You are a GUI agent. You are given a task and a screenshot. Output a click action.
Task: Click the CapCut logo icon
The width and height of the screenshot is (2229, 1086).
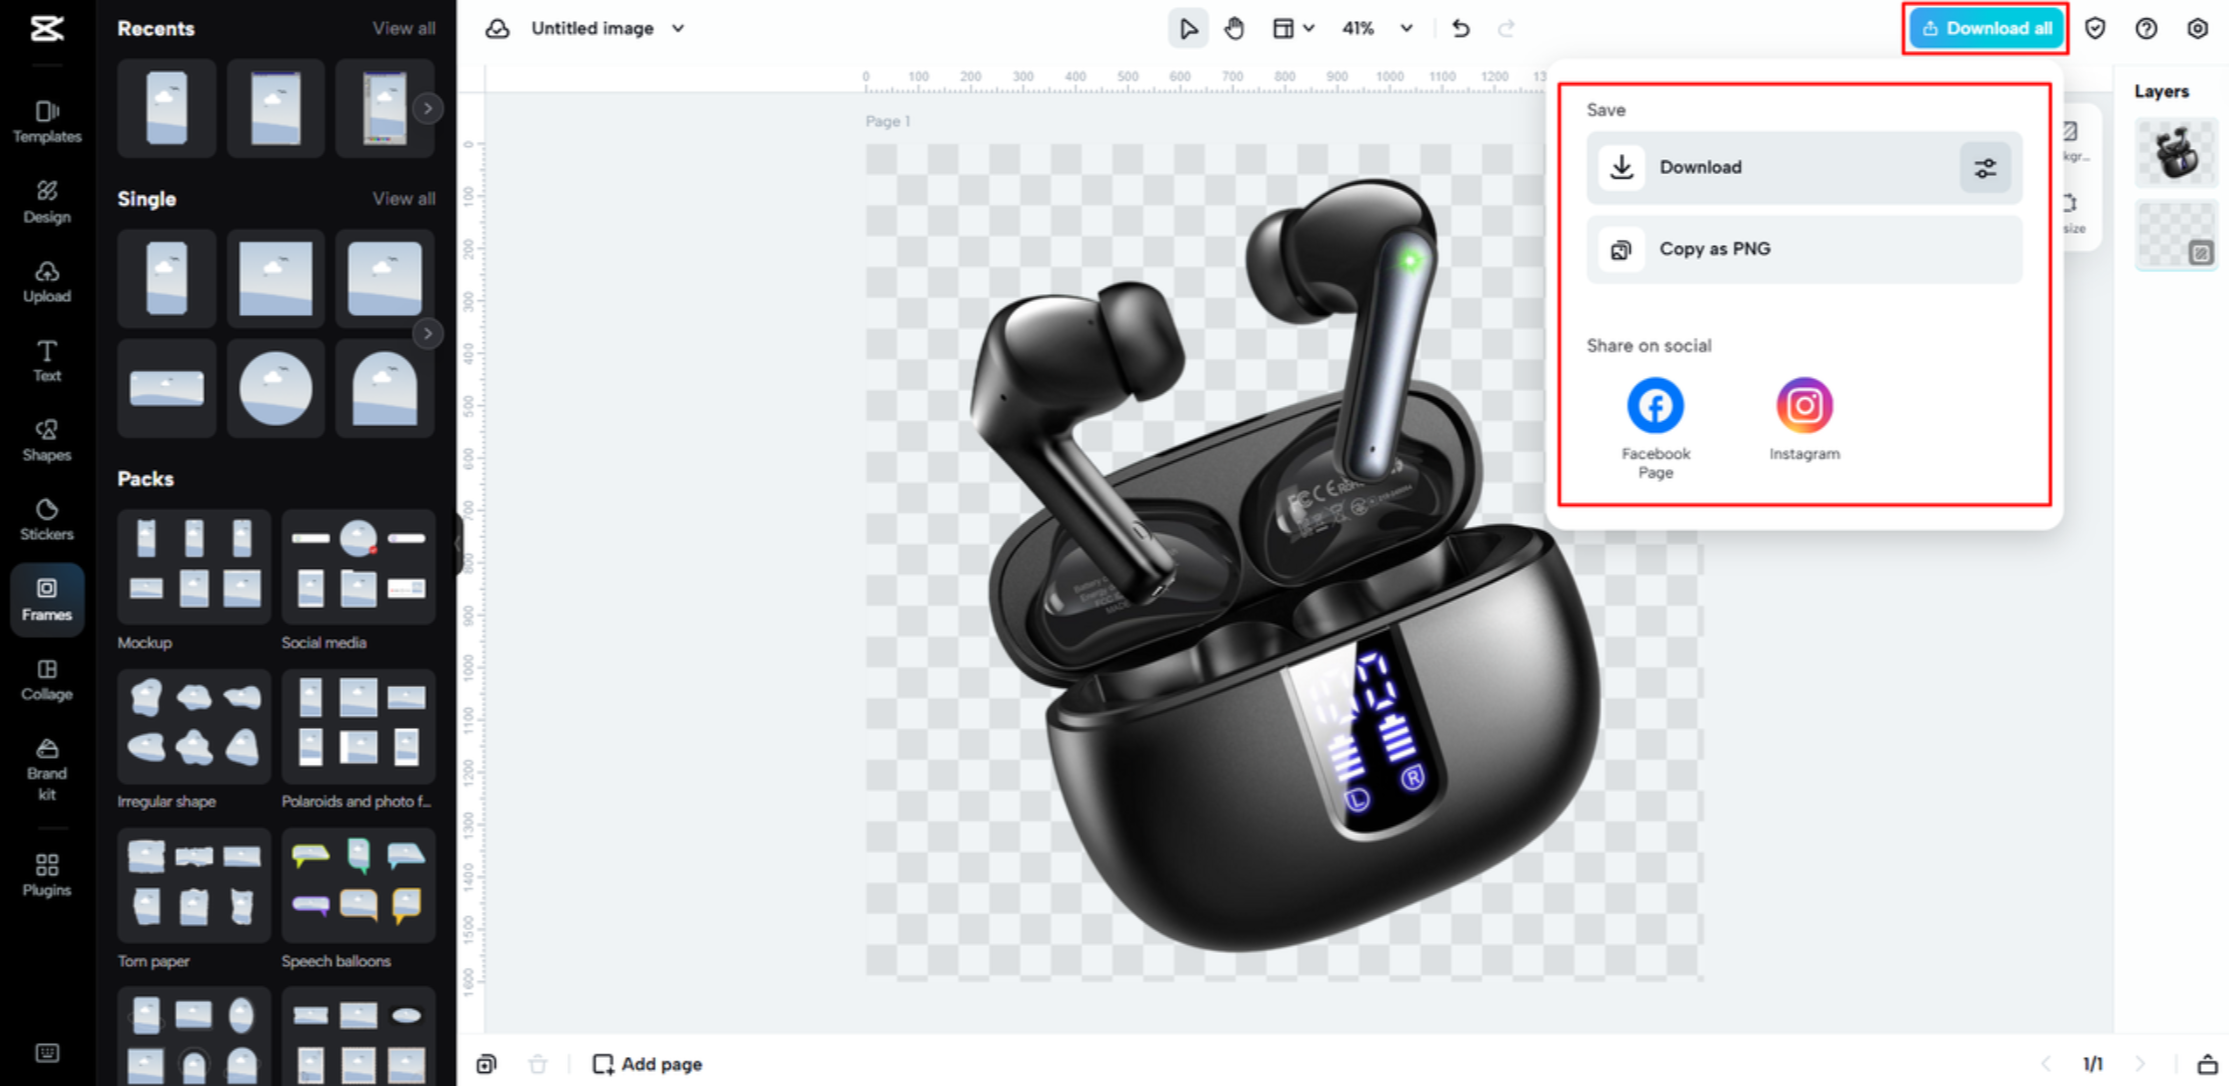click(47, 28)
